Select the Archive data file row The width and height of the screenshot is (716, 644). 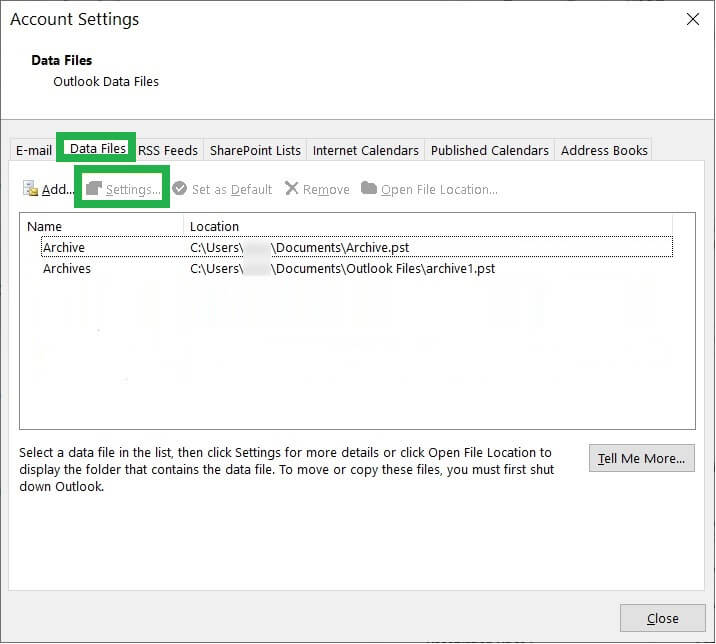357,247
